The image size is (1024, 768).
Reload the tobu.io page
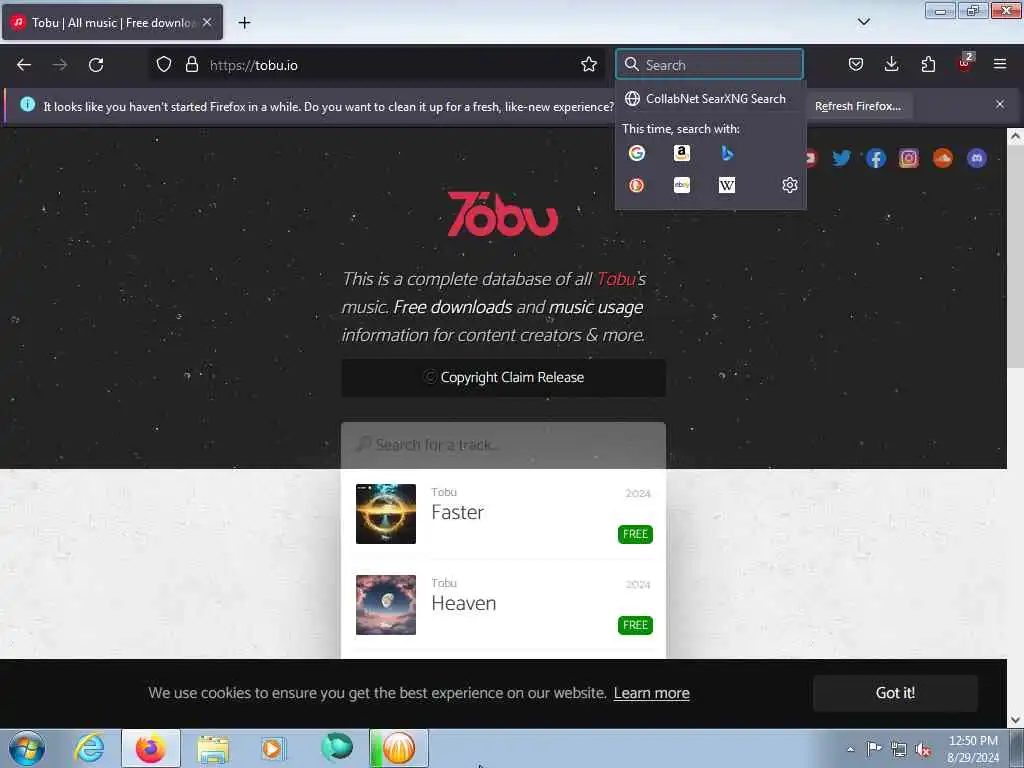(96, 65)
